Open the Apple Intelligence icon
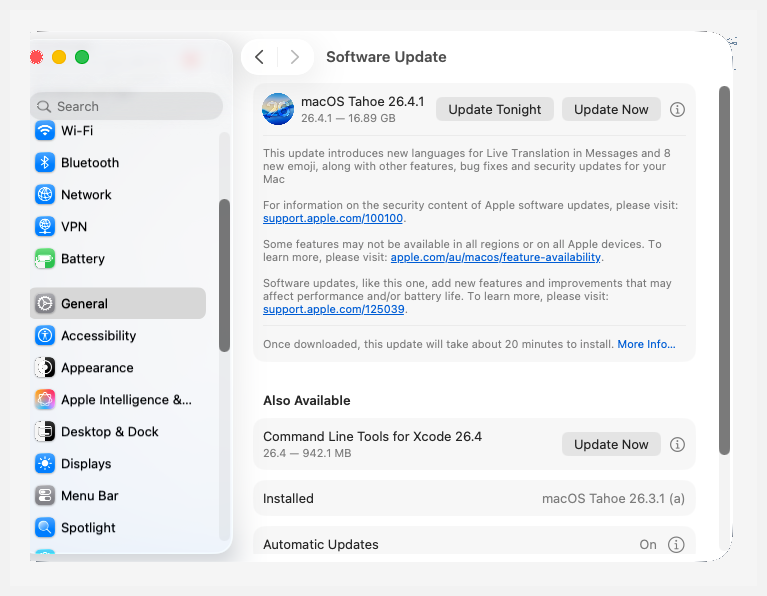This screenshot has width=767, height=596. tap(45, 400)
